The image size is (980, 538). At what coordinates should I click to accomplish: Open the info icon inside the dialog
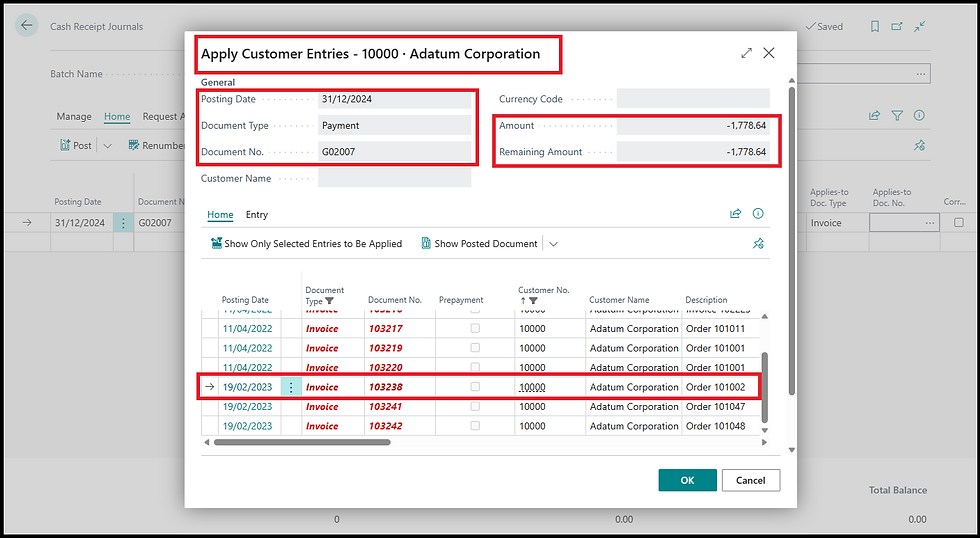758,214
